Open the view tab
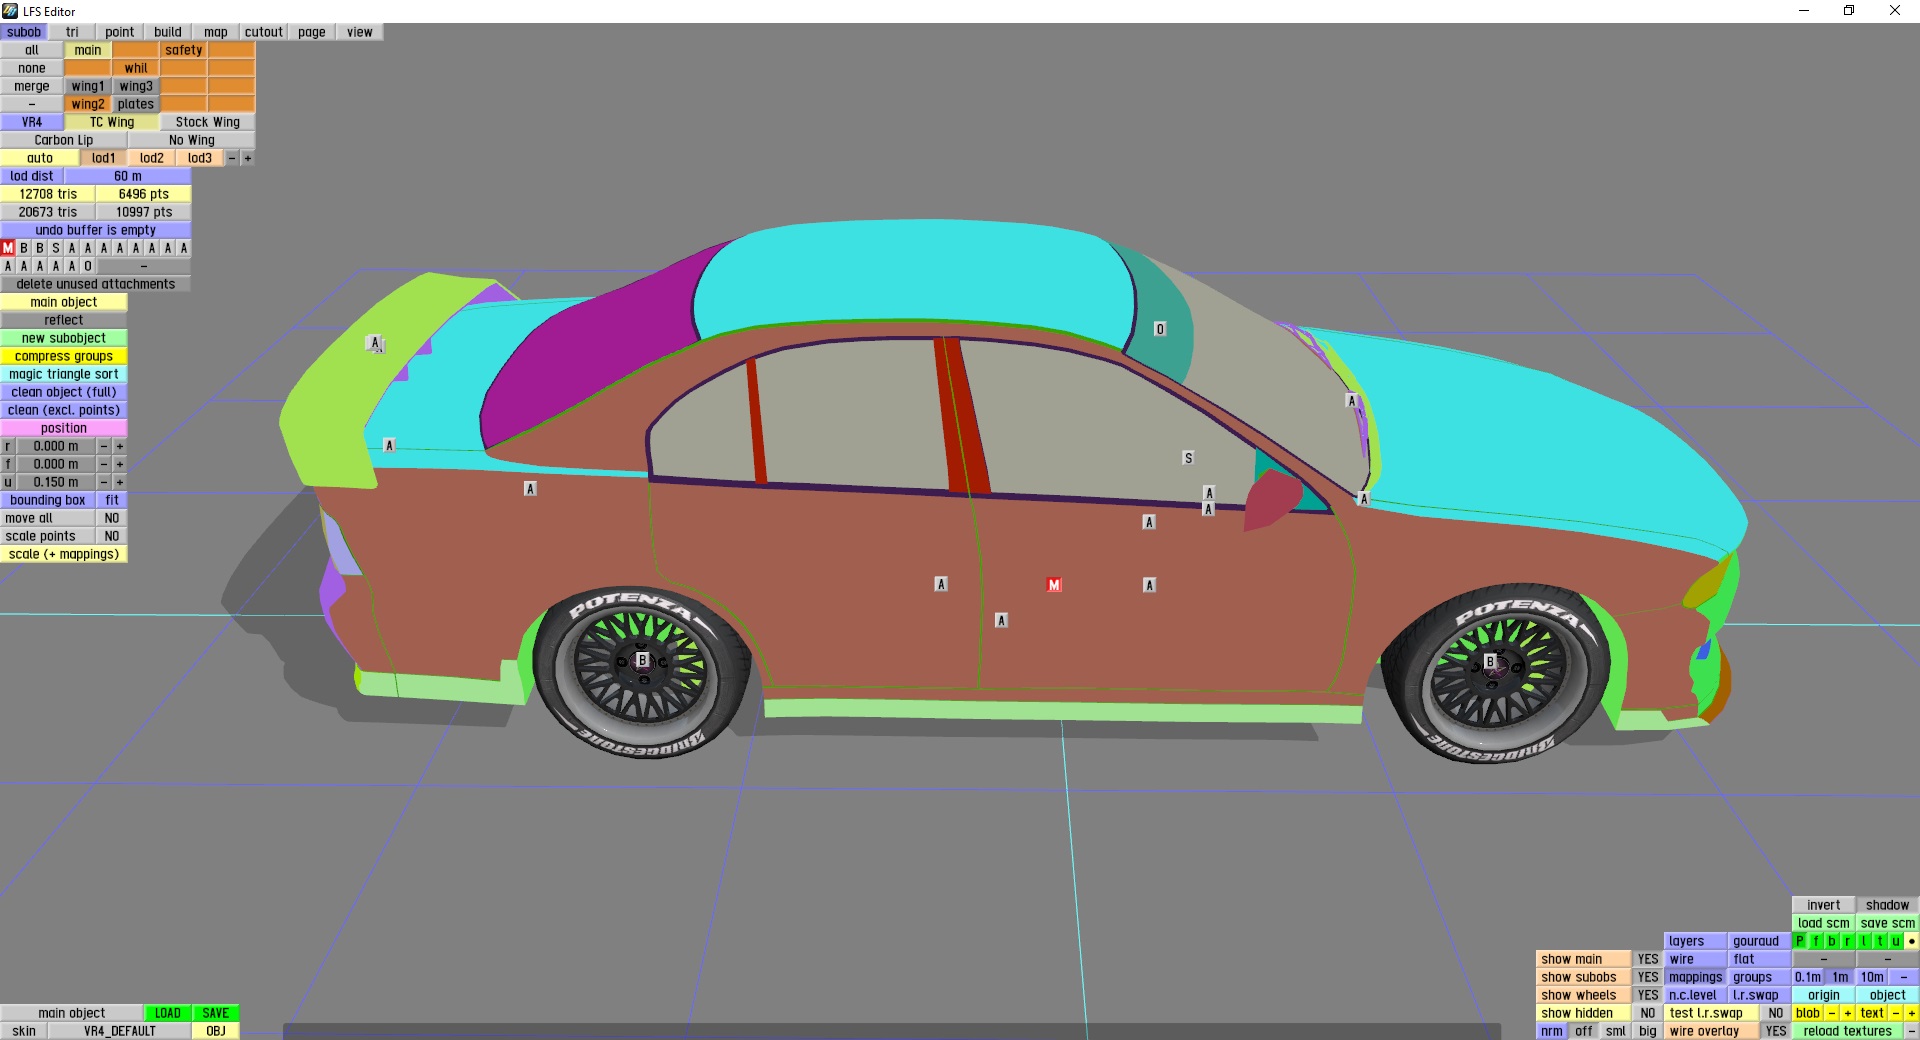The image size is (1920, 1040). pyautogui.click(x=360, y=32)
